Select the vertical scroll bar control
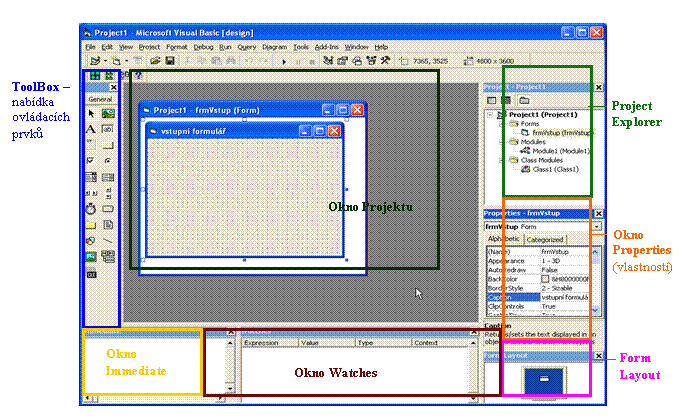This screenshot has height=420, width=700. coord(108,193)
